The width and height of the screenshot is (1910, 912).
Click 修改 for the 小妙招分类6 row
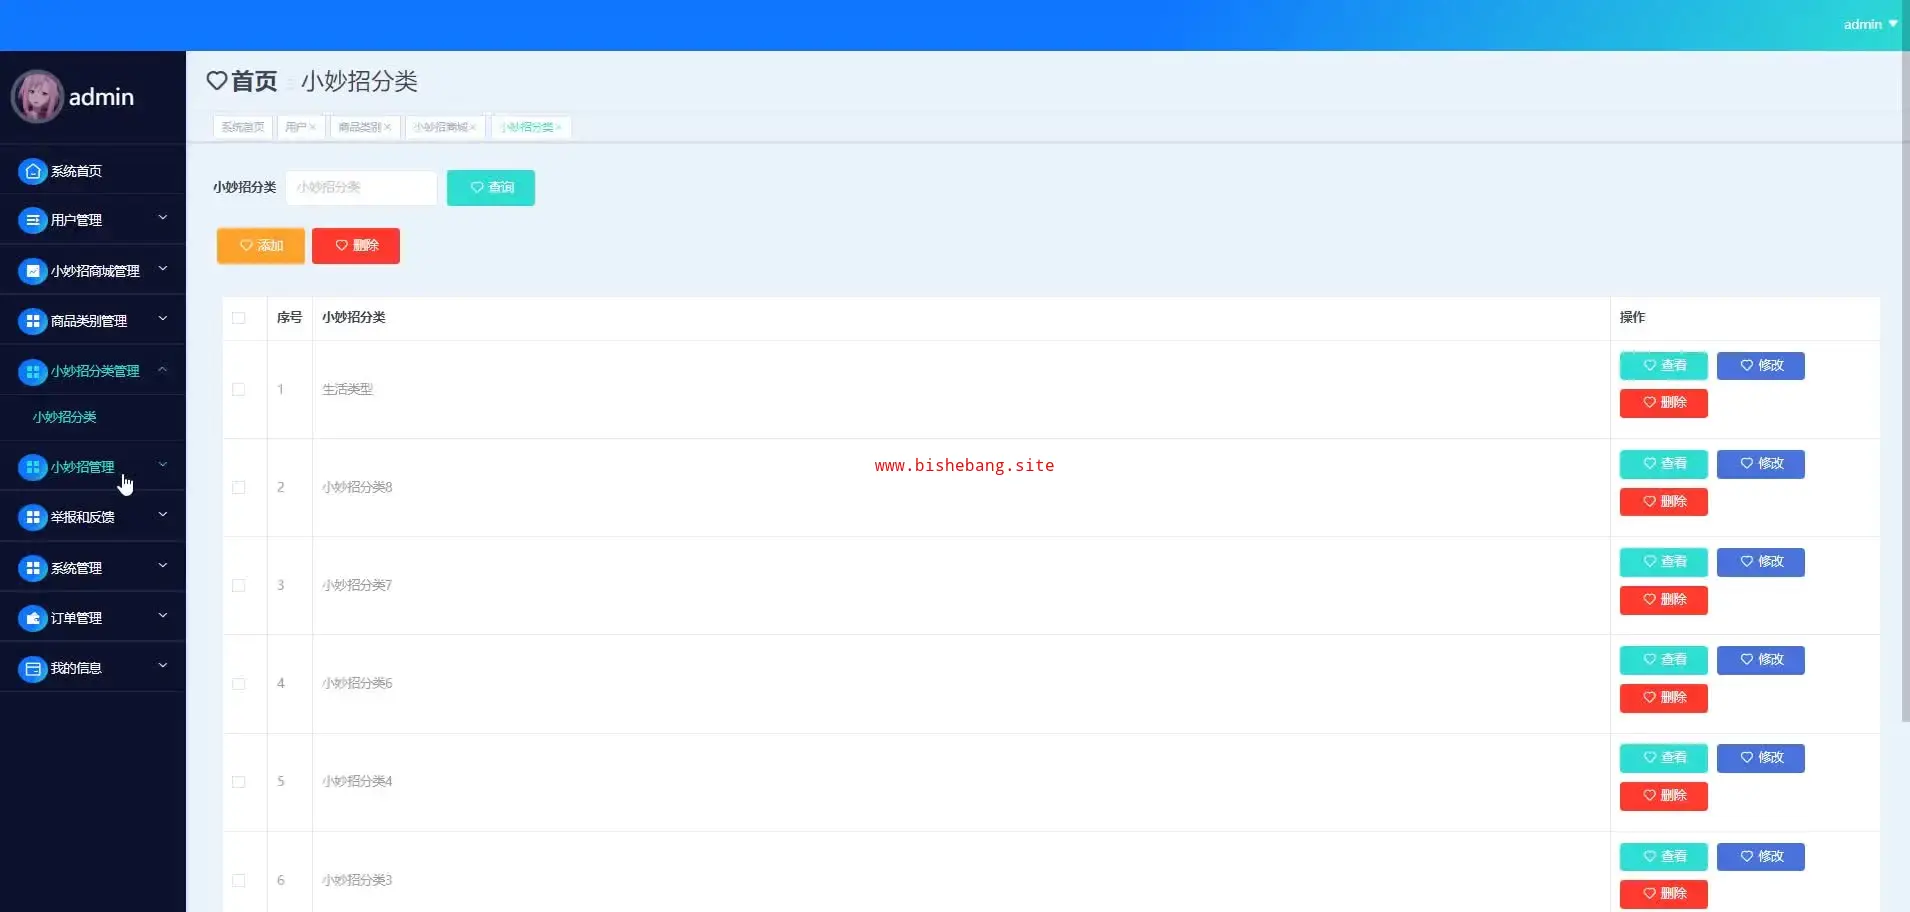[x=1761, y=660]
